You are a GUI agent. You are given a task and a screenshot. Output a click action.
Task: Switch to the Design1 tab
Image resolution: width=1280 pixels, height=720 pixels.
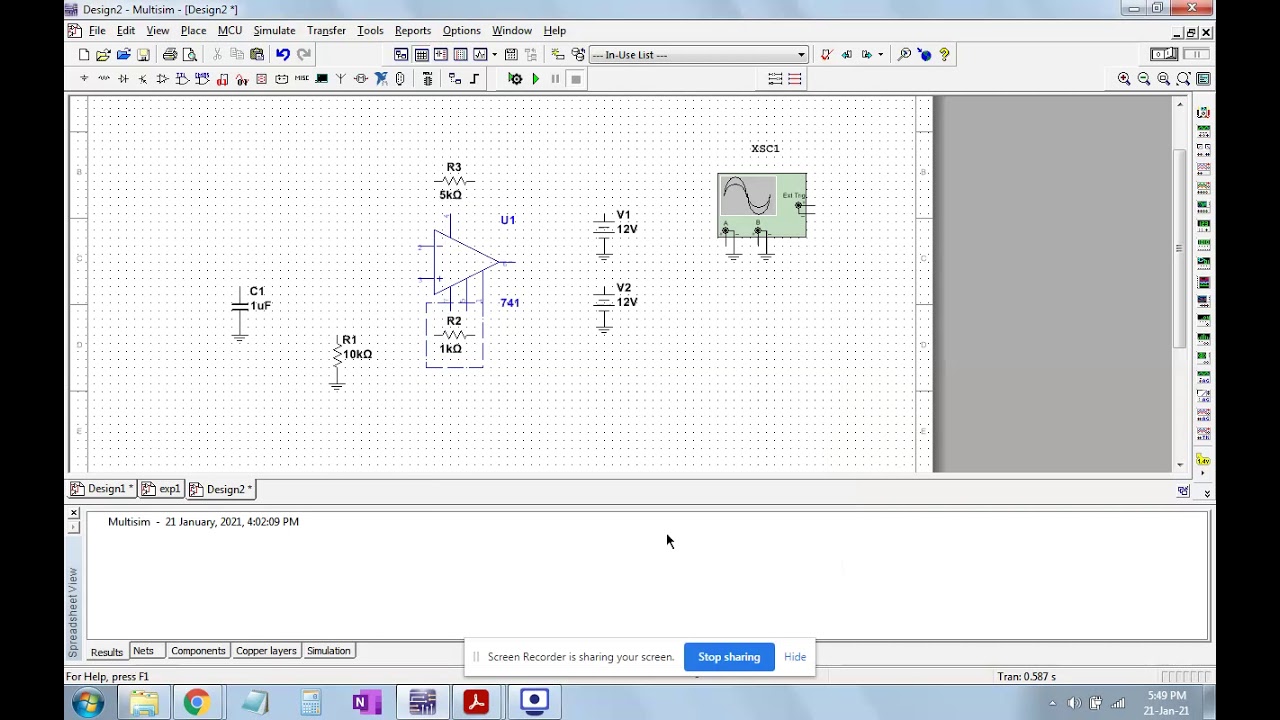[x=101, y=489]
